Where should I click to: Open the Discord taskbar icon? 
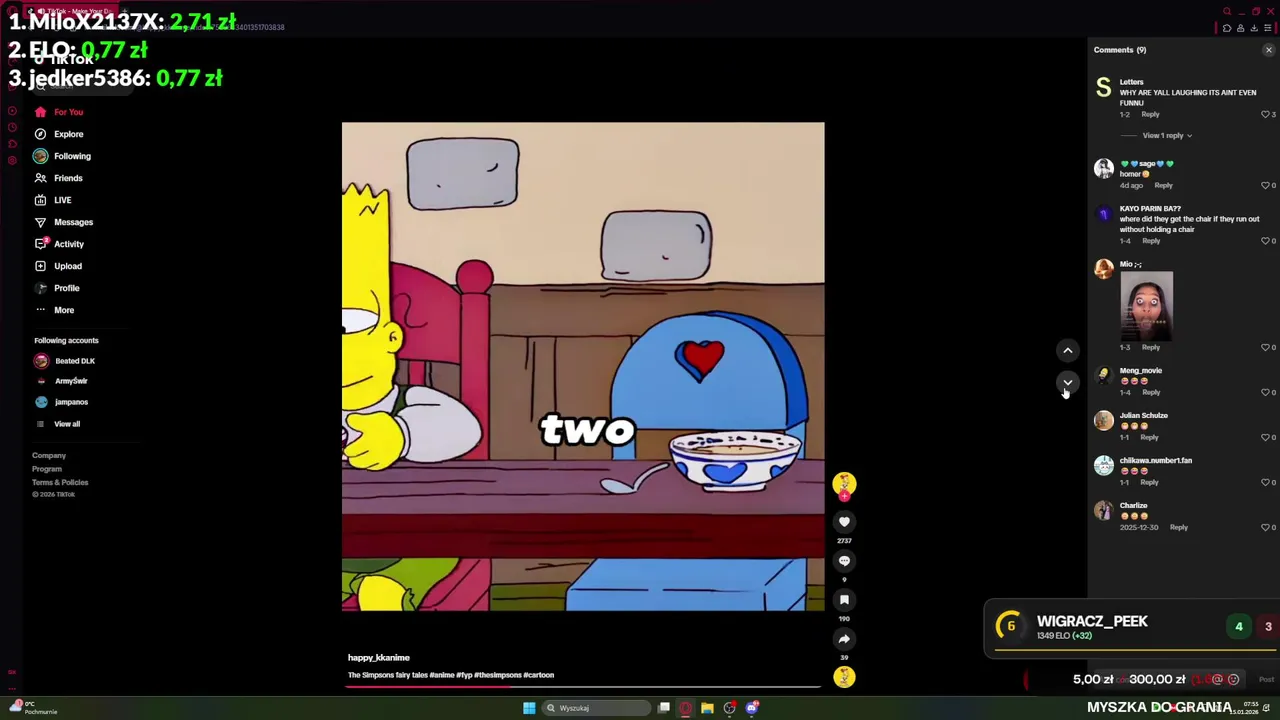click(x=752, y=708)
